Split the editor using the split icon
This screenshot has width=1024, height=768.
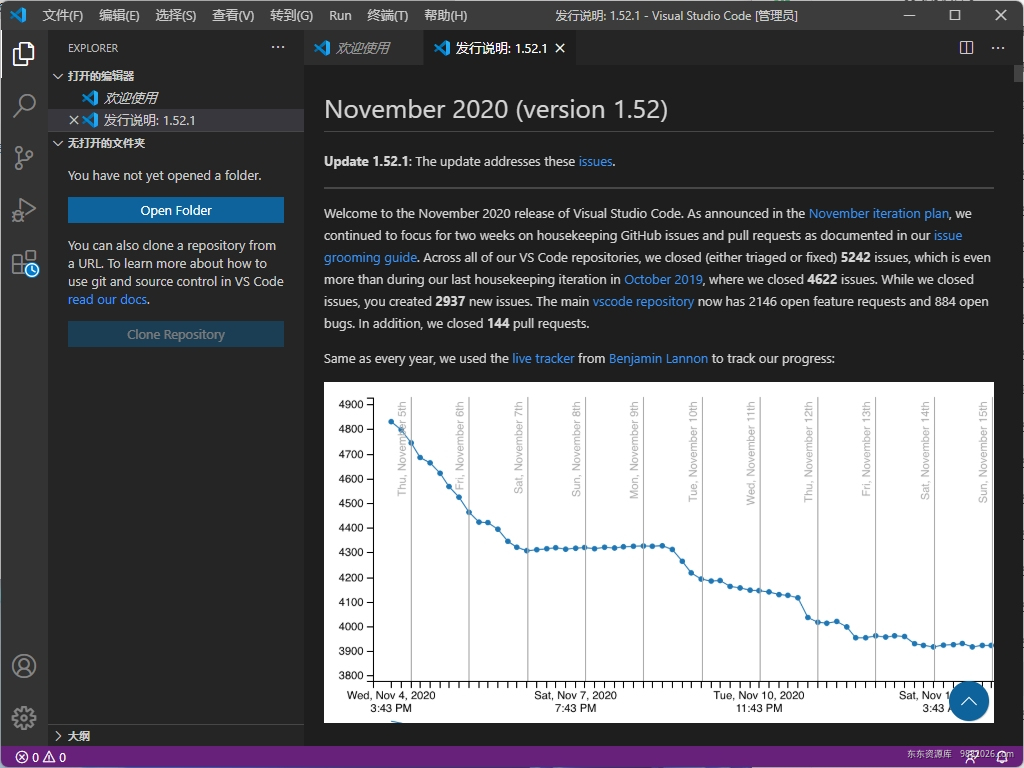tap(965, 47)
